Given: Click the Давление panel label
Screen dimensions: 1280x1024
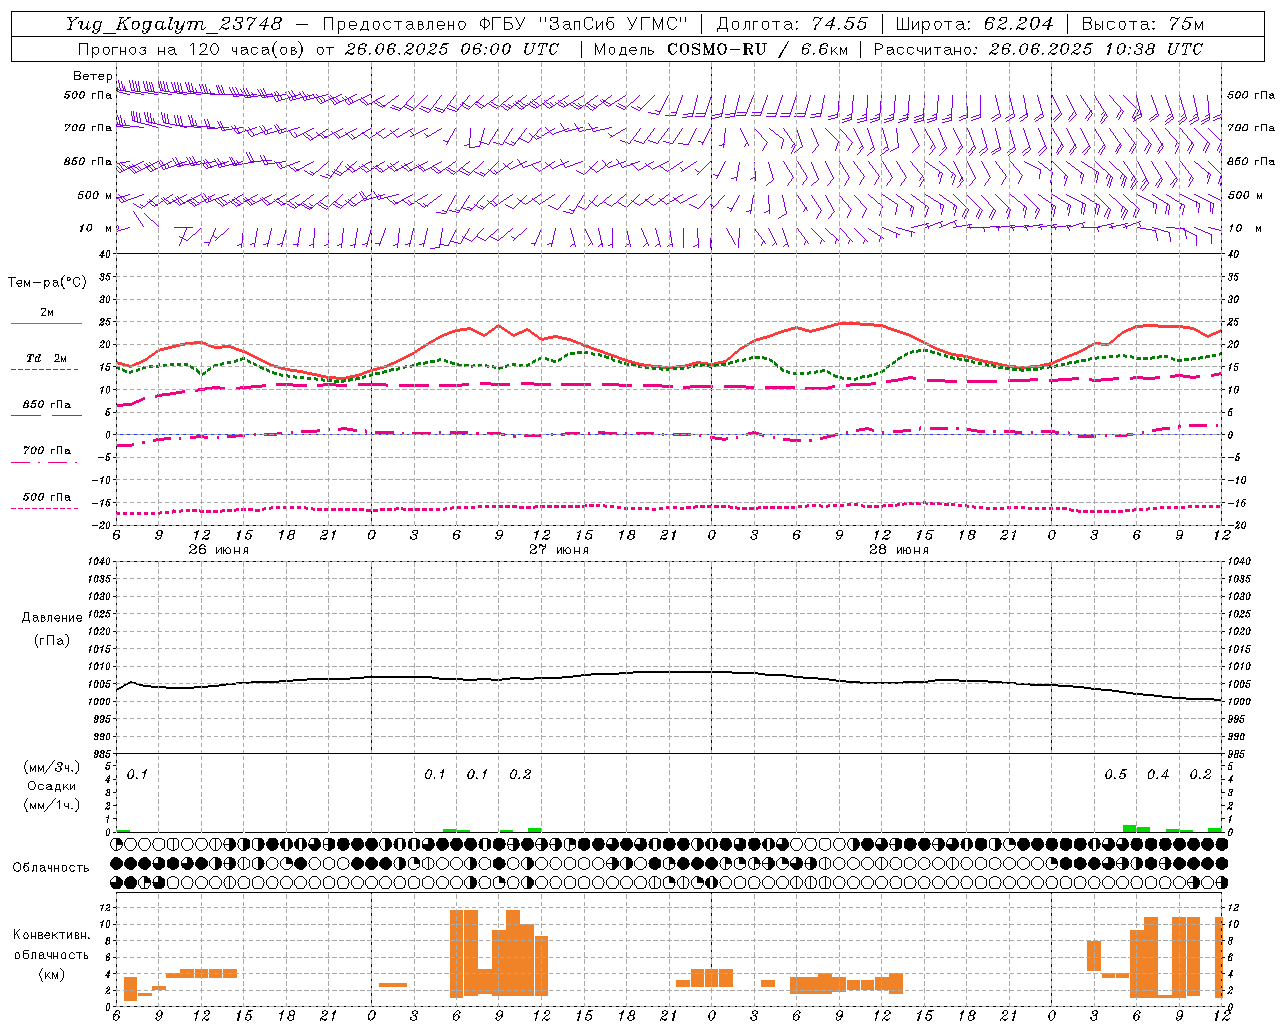Looking at the screenshot, I should tap(52, 618).
